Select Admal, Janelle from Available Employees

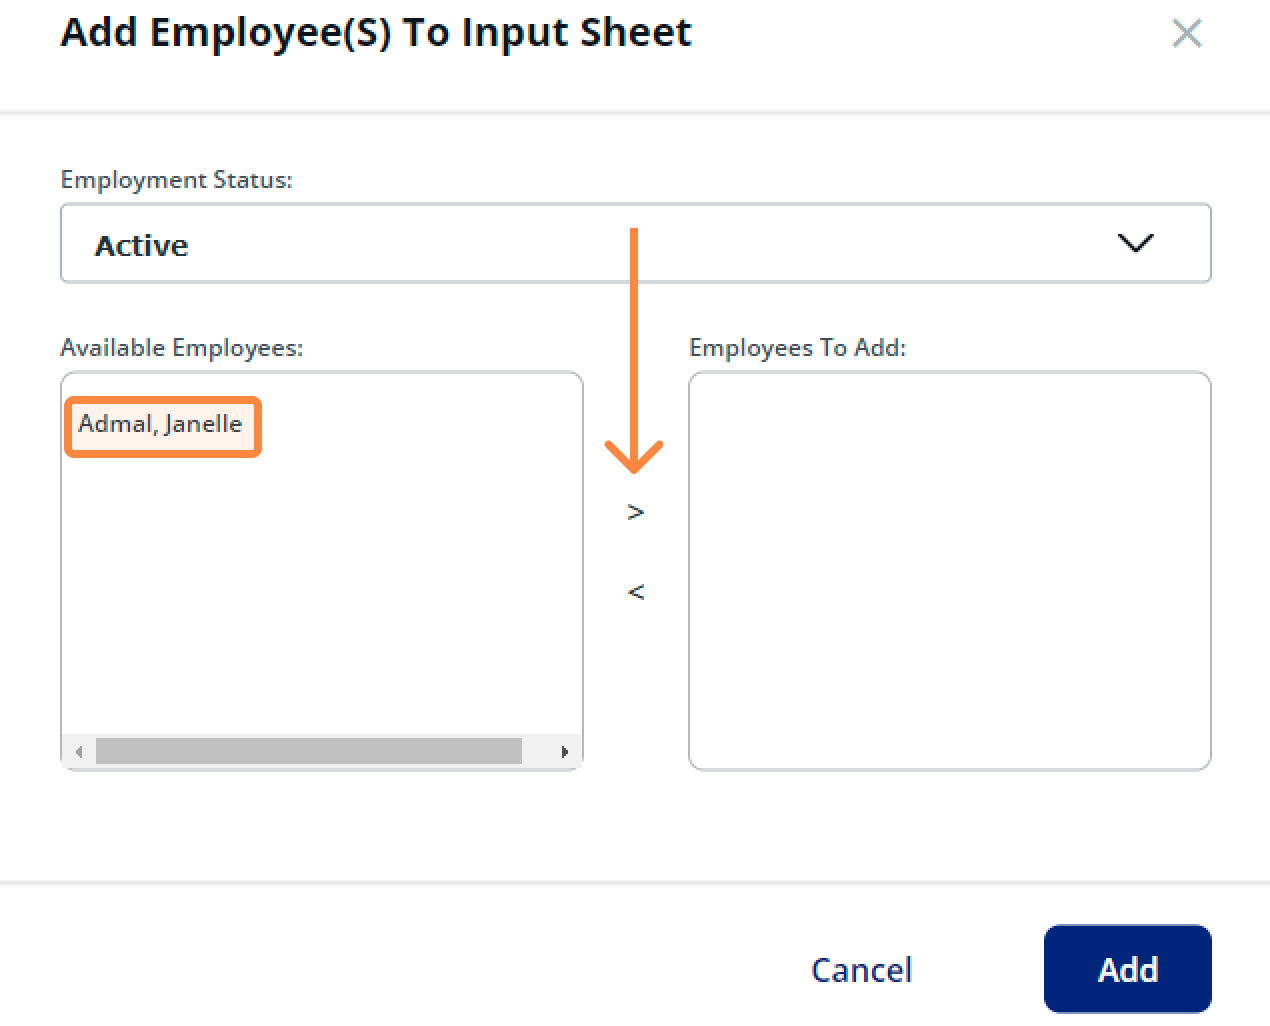[x=161, y=424]
